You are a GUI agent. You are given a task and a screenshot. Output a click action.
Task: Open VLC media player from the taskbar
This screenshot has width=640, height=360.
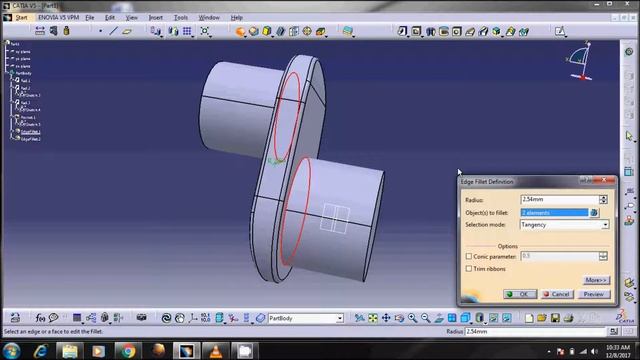point(215,351)
